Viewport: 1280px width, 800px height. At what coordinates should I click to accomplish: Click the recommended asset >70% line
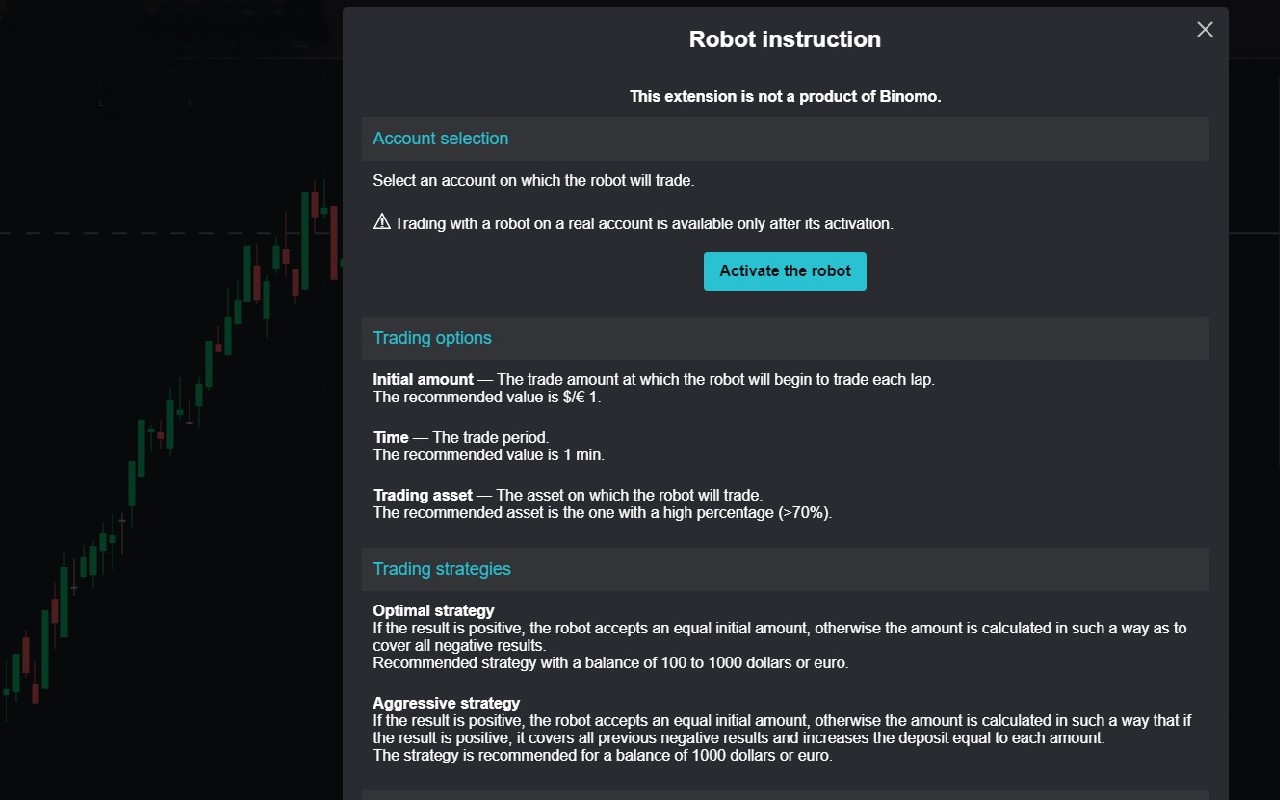tap(602, 512)
